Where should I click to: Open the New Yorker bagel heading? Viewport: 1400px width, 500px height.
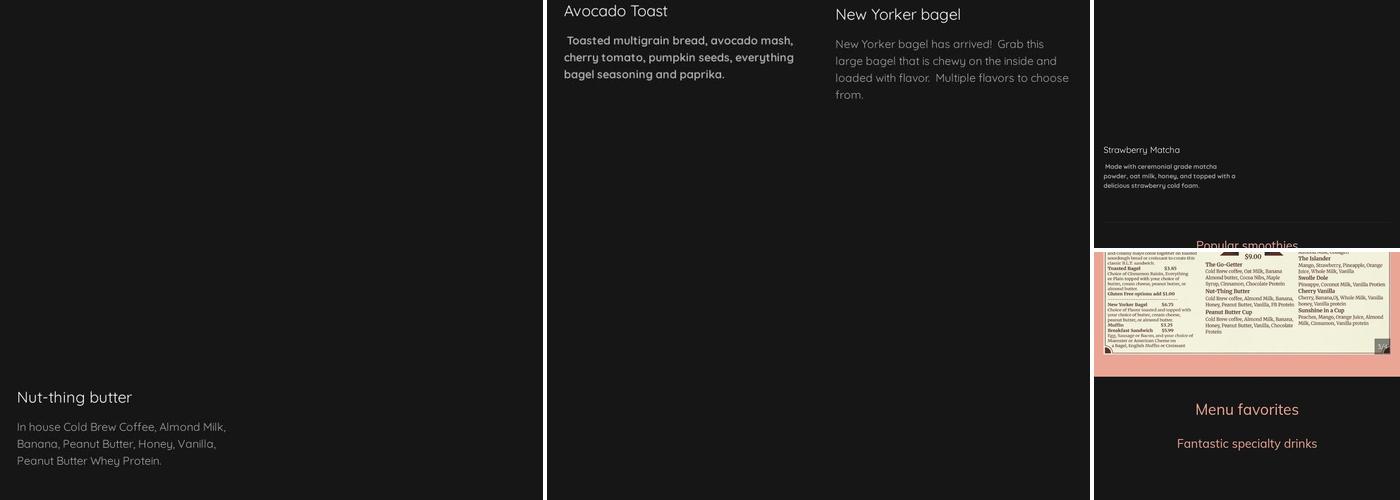coord(898,15)
